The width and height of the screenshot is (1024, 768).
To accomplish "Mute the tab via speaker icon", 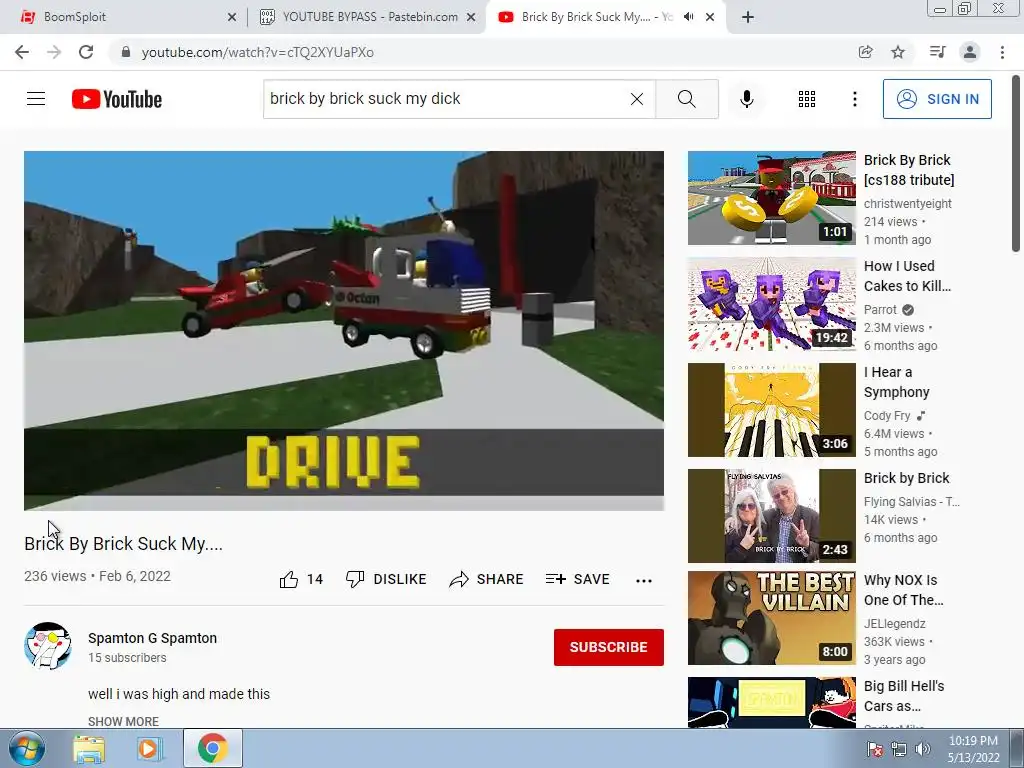I will coord(688,17).
